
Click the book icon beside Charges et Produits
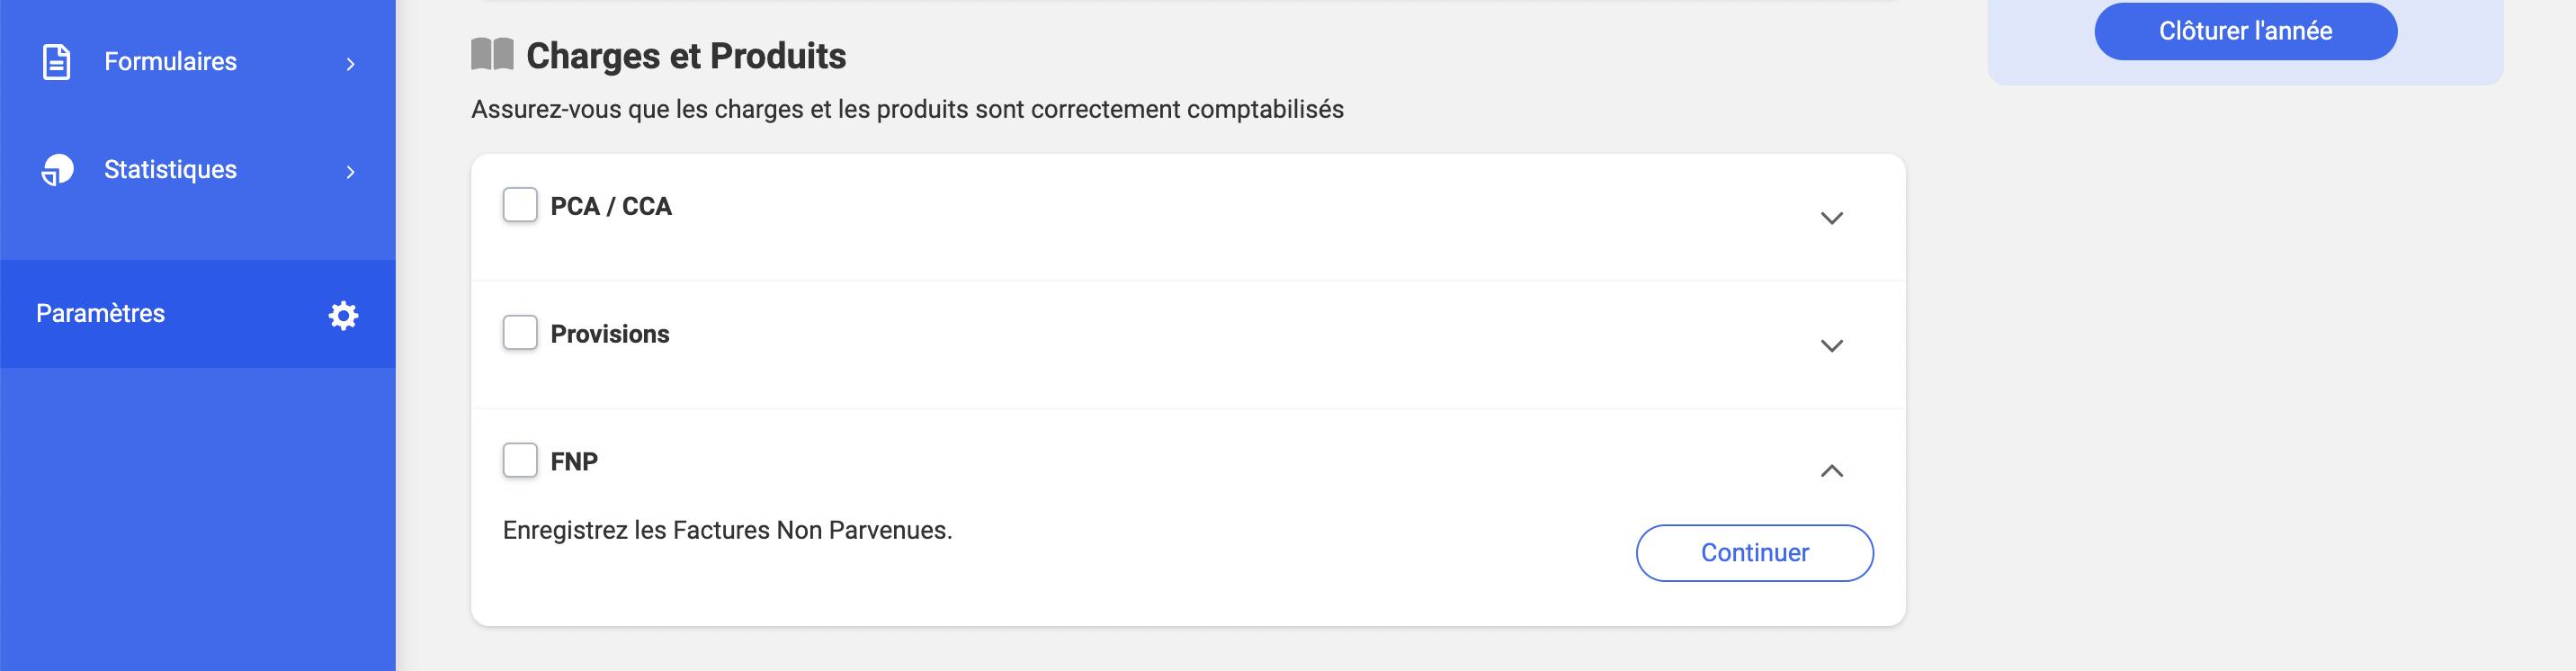(x=492, y=54)
